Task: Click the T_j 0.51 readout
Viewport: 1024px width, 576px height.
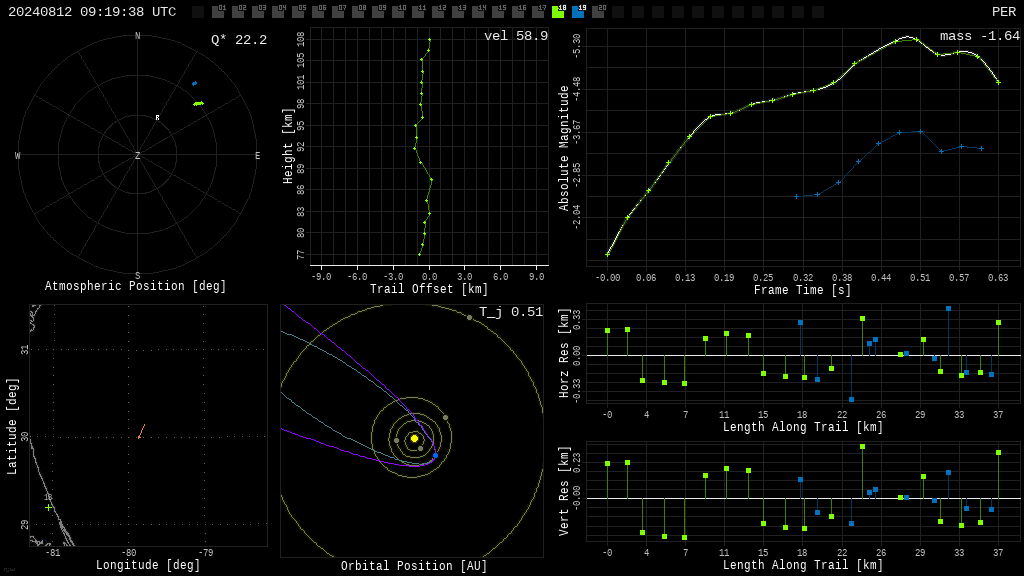Action: click(511, 312)
